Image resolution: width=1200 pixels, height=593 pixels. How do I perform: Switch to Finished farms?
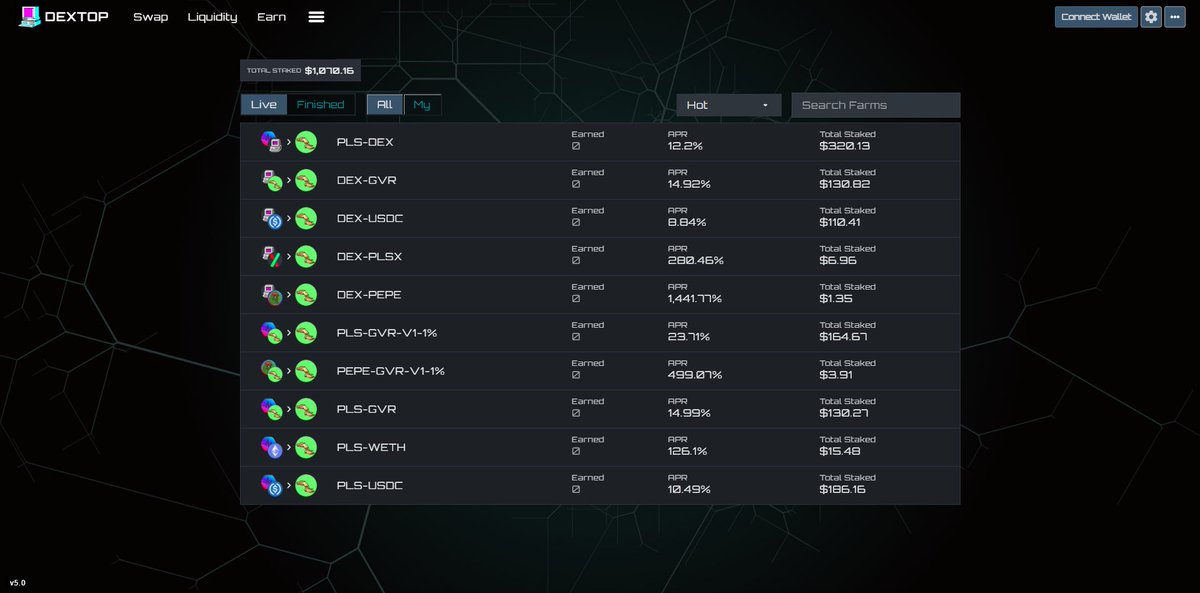(321, 105)
